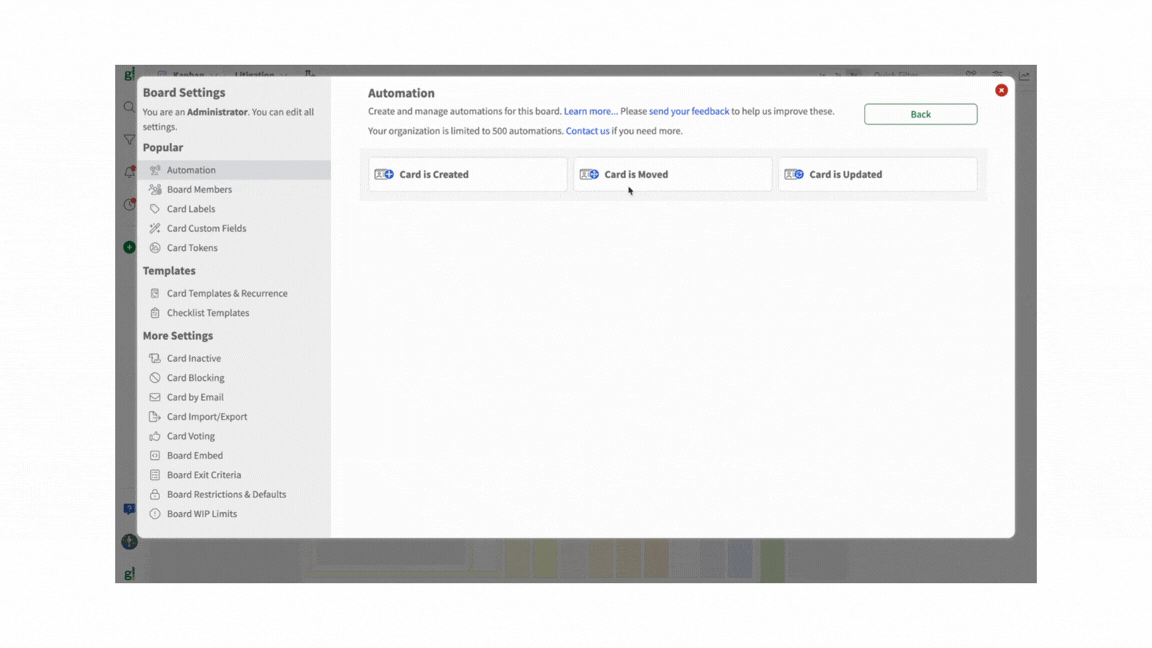Choose the Card is Updated trigger
Image resolution: width=1152 pixels, height=648 pixels.
(x=878, y=174)
